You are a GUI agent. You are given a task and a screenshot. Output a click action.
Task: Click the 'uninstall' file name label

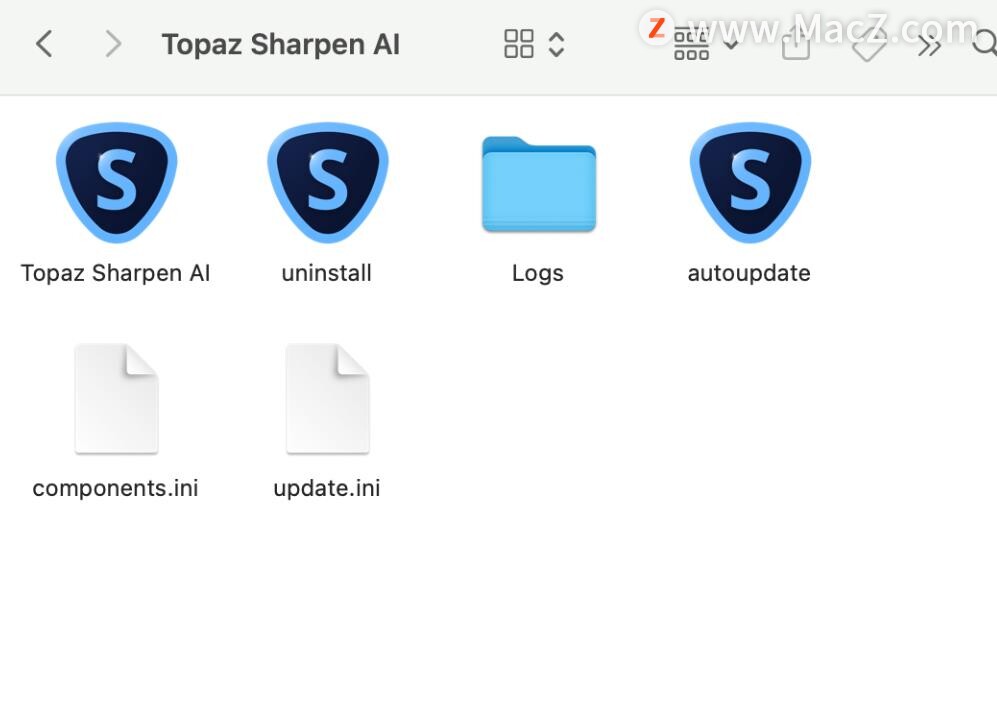327,273
